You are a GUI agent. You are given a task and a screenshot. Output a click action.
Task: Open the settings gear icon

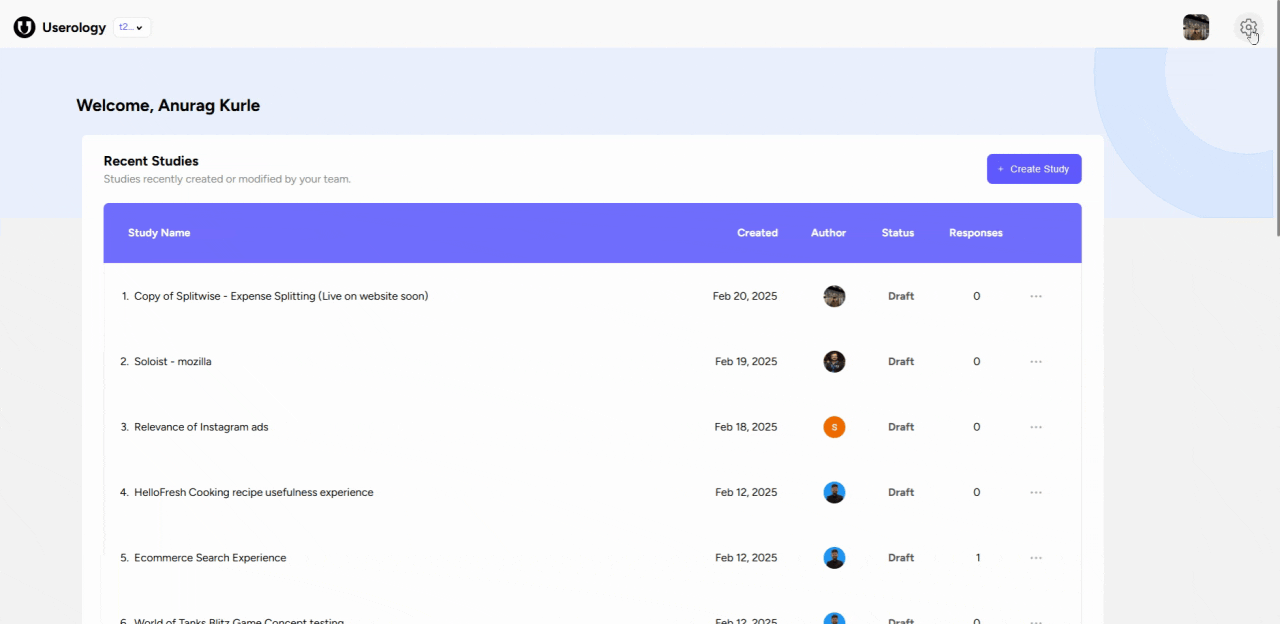1248,27
